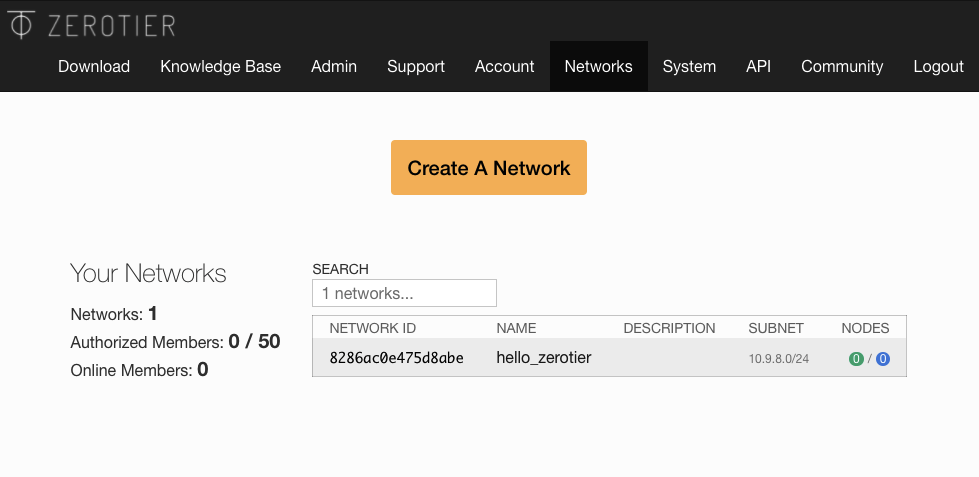The height and width of the screenshot is (477, 979).
Task: Click the ZeroTier logo icon
Action: [x=21, y=25]
